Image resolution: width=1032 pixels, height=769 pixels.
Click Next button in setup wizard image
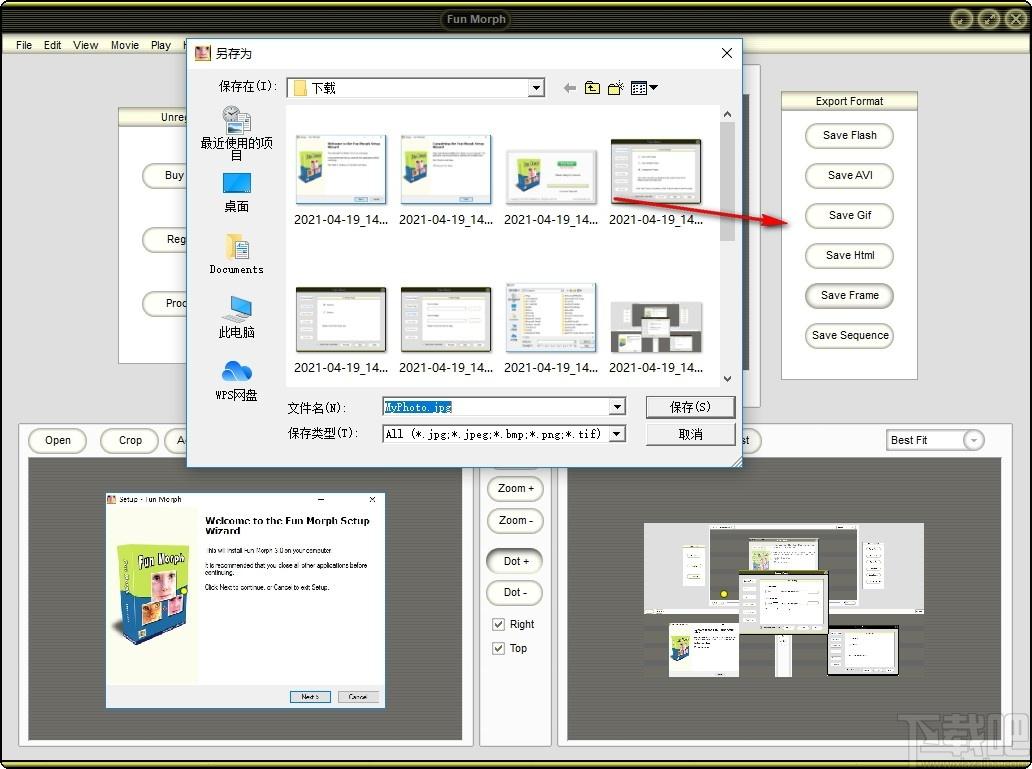click(x=310, y=697)
